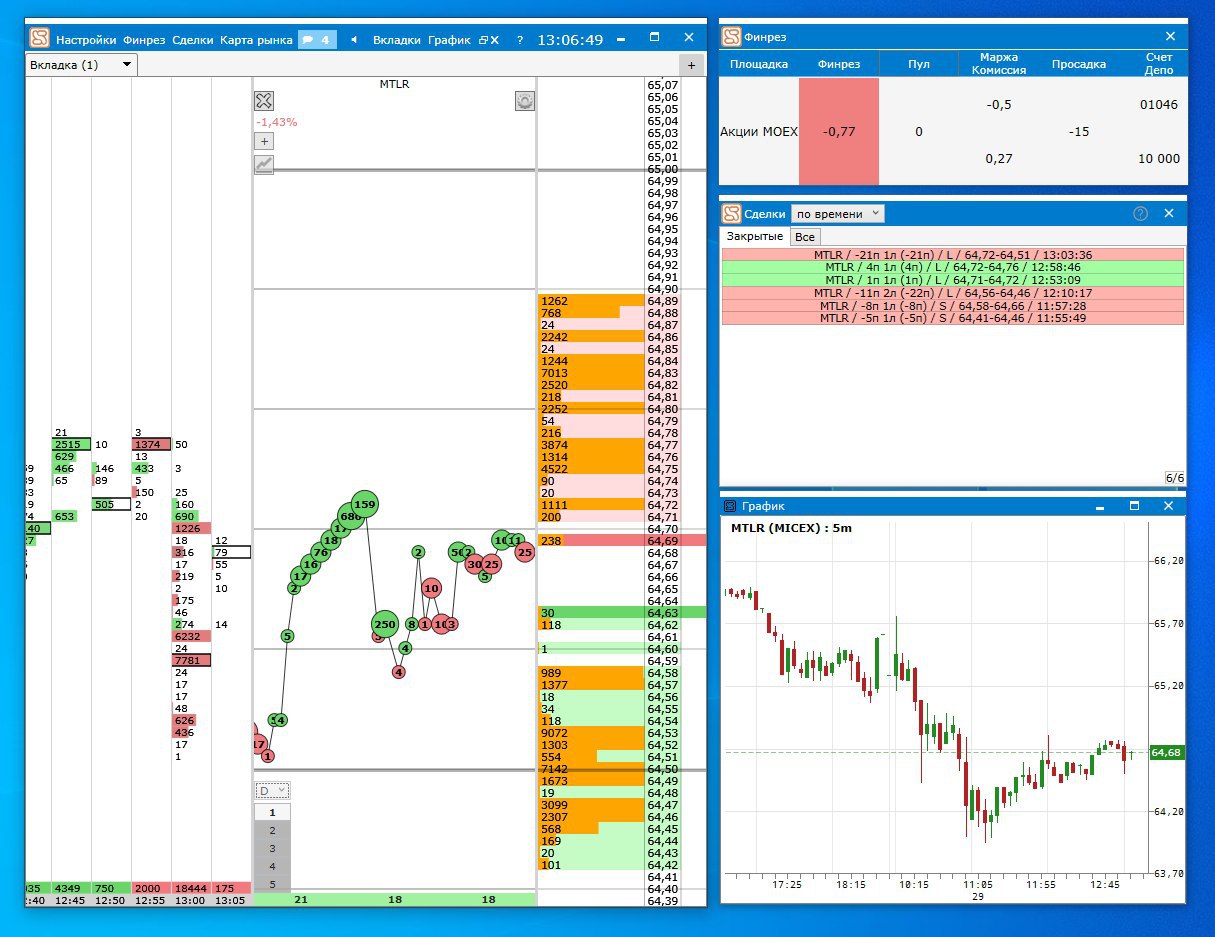Open the Сделки menu in main window

(193, 40)
